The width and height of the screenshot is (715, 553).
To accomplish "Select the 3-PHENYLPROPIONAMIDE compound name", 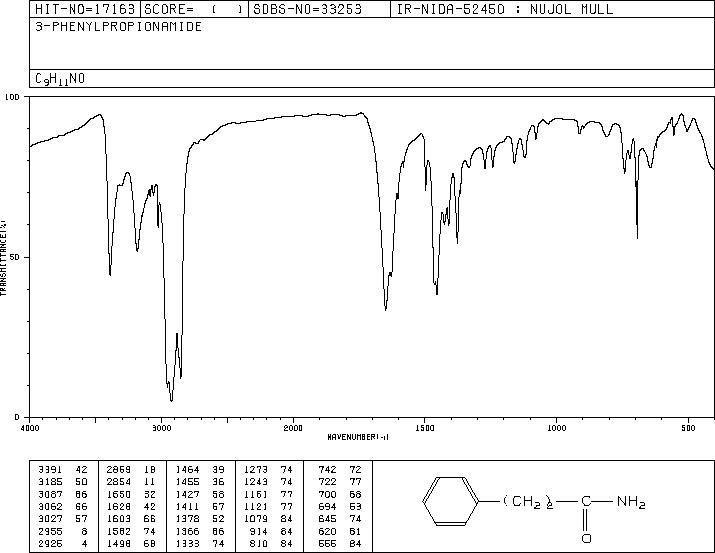I will pos(119,27).
